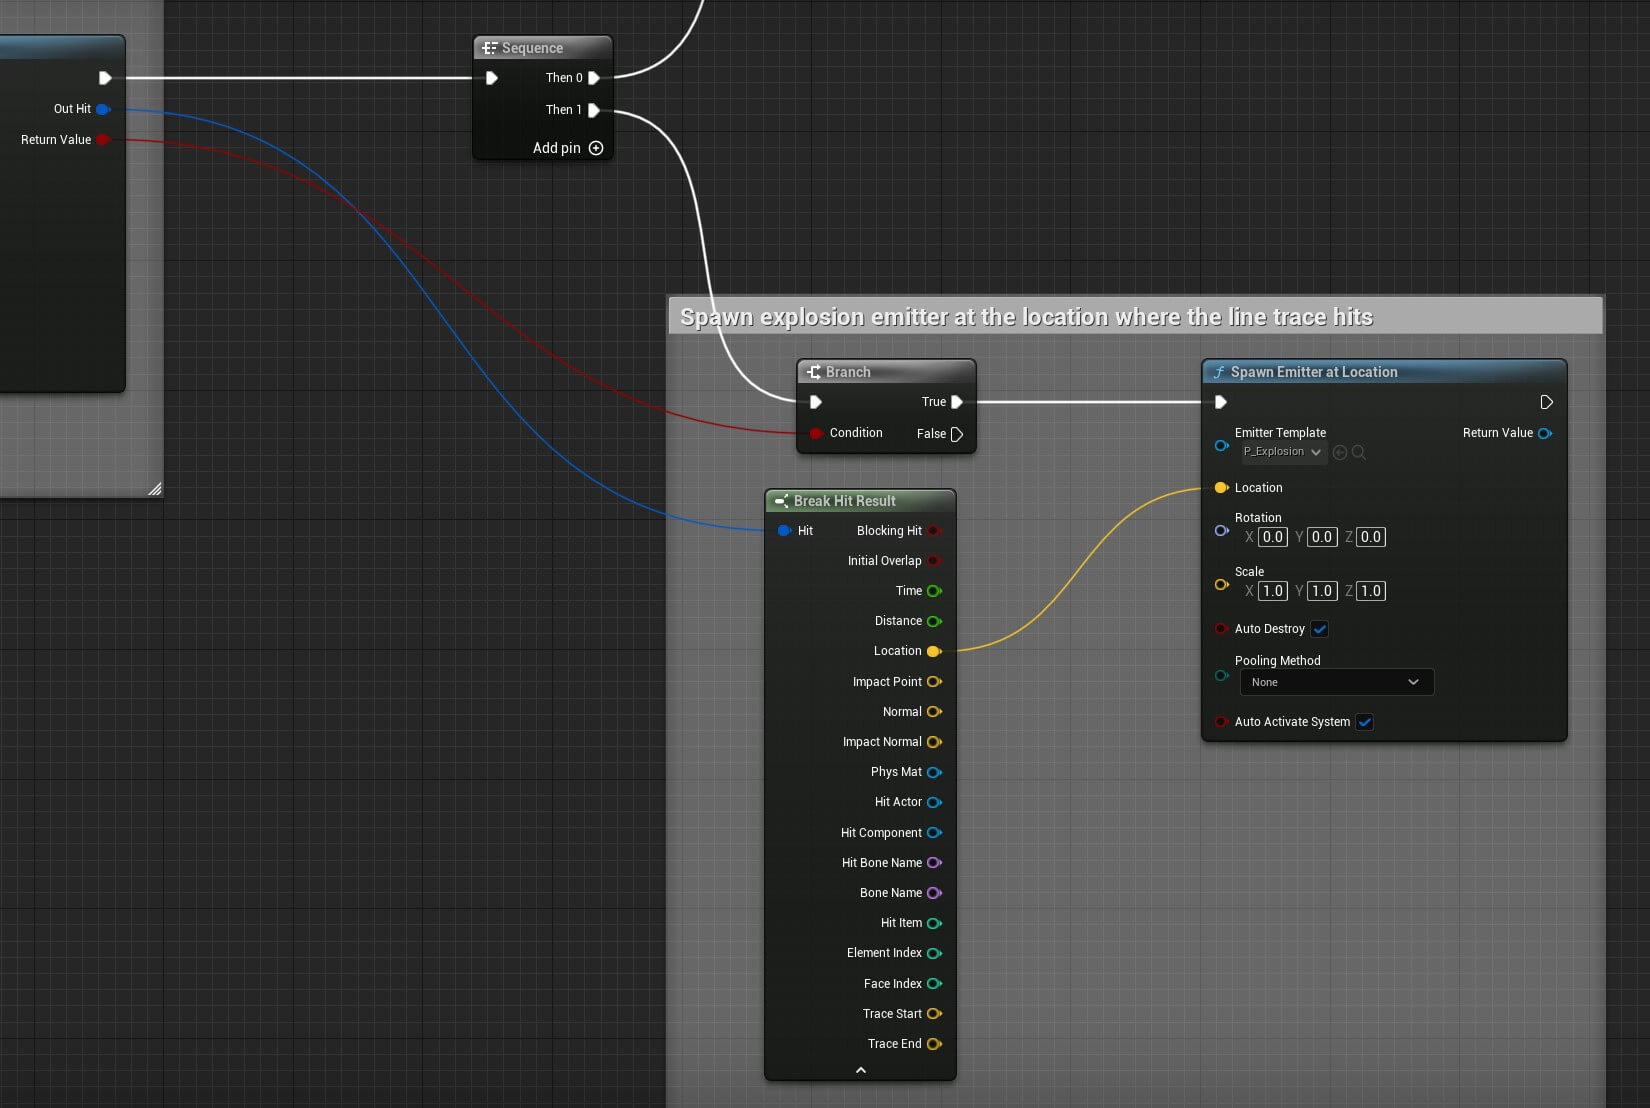Click the Rotation X value field
The width and height of the screenshot is (1650, 1108).
(1272, 537)
